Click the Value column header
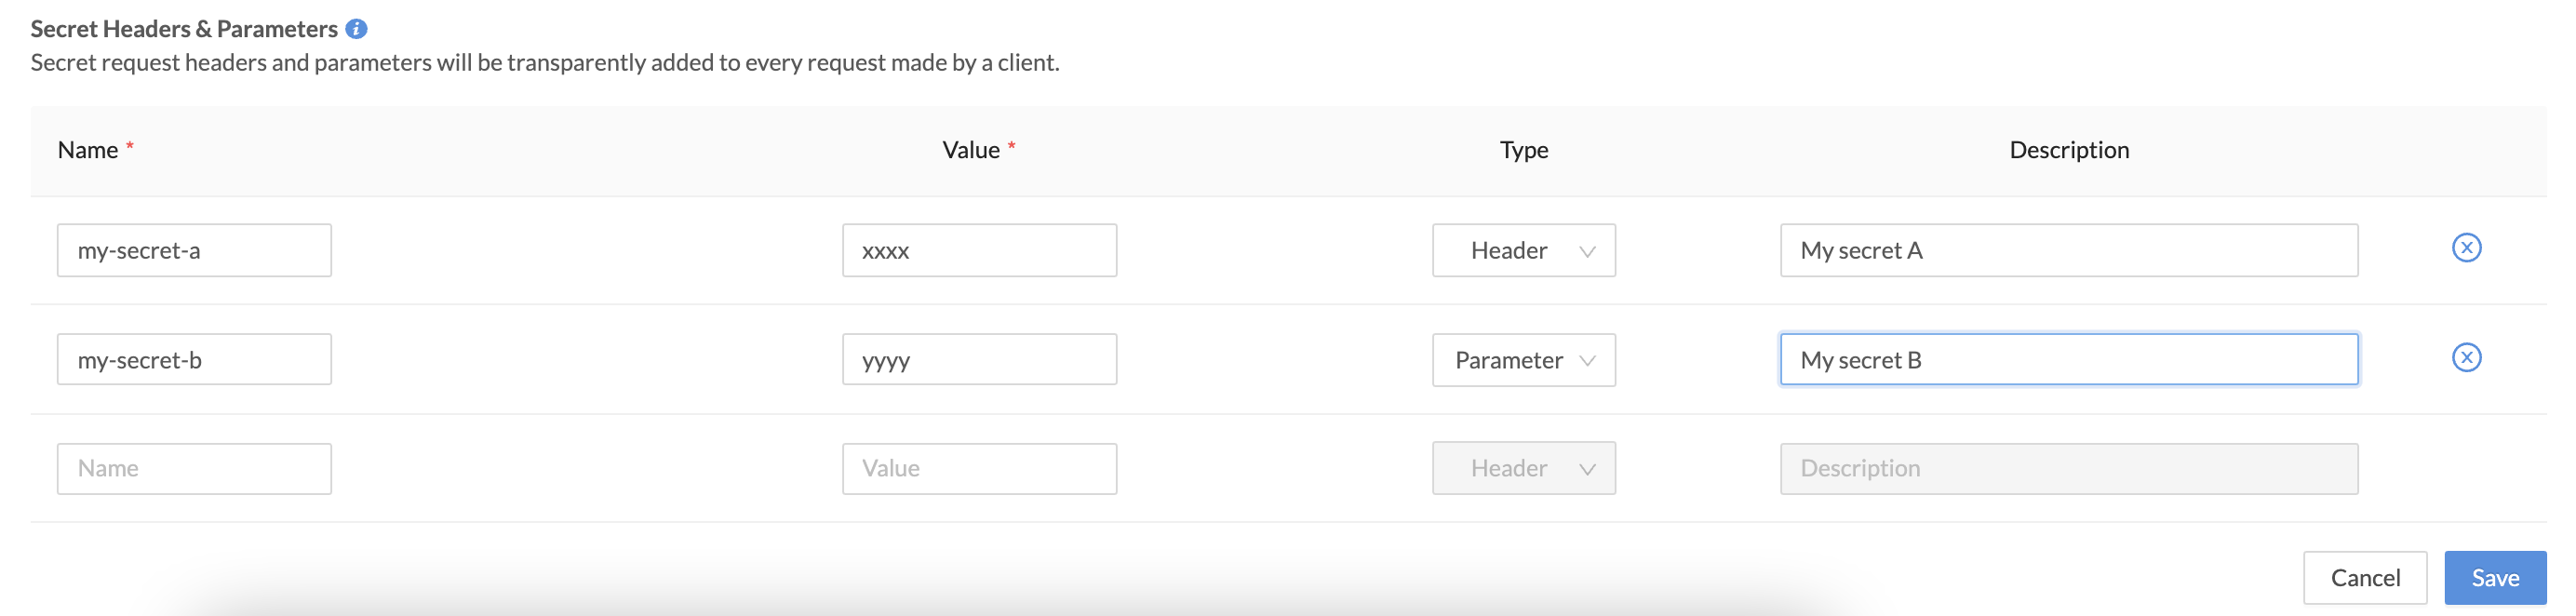The height and width of the screenshot is (616, 2576). coord(971,150)
